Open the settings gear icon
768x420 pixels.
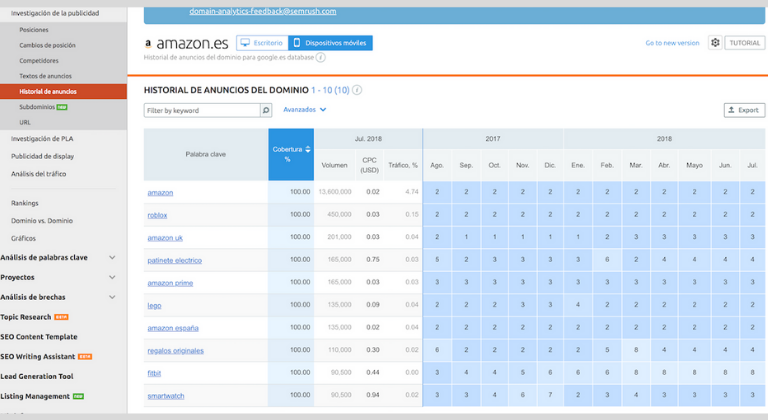pos(715,43)
